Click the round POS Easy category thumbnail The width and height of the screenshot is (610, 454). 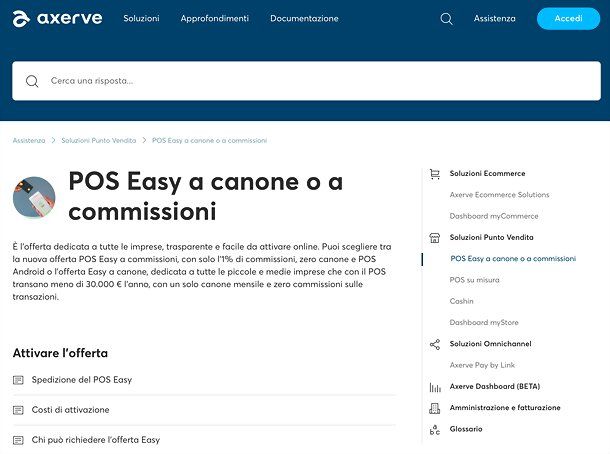click(34, 197)
